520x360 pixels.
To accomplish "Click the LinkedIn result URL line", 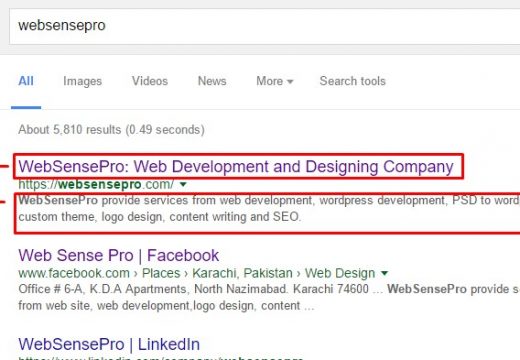I will (x=161, y=358).
